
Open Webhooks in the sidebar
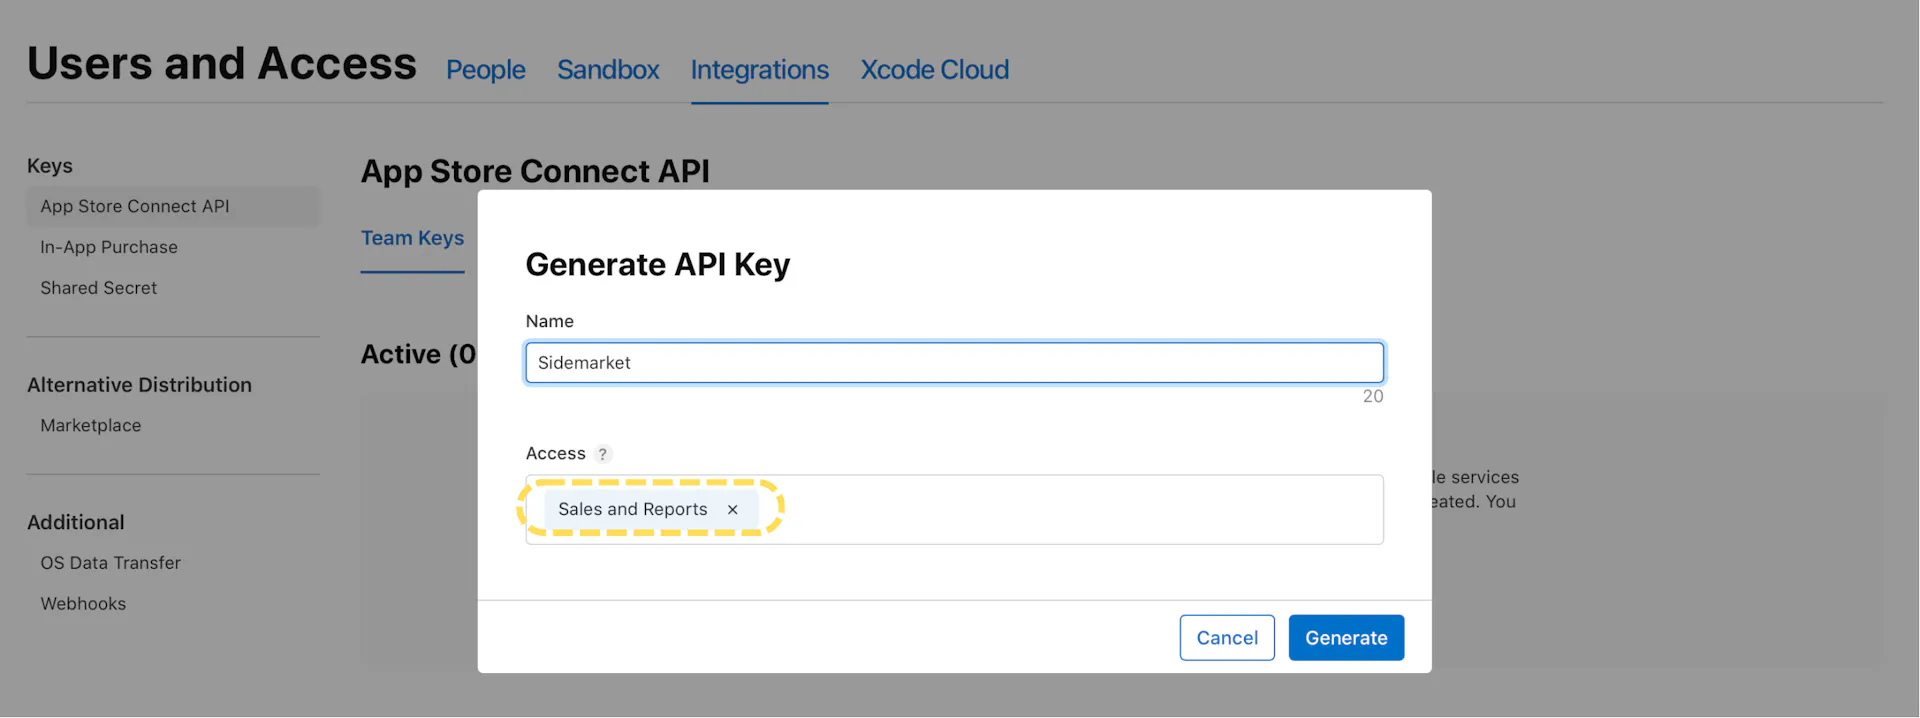click(x=83, y=604)
